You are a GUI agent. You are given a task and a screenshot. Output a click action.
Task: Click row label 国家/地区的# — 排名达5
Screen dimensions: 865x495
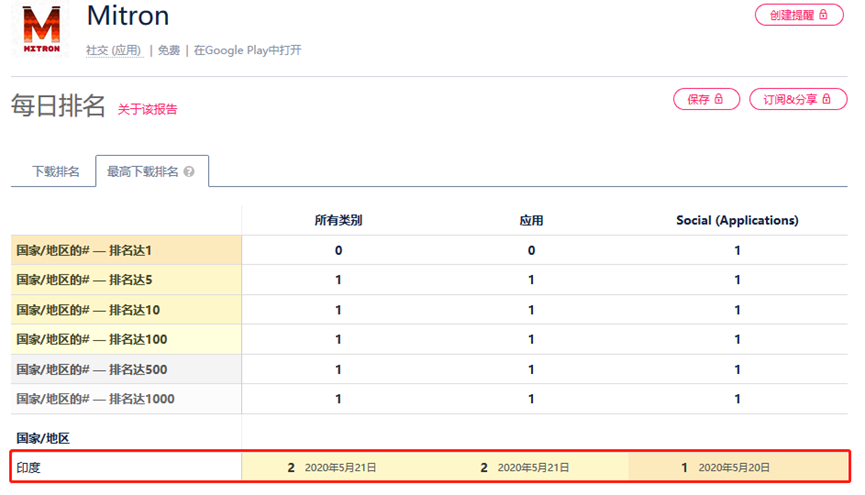coord(84,280)
